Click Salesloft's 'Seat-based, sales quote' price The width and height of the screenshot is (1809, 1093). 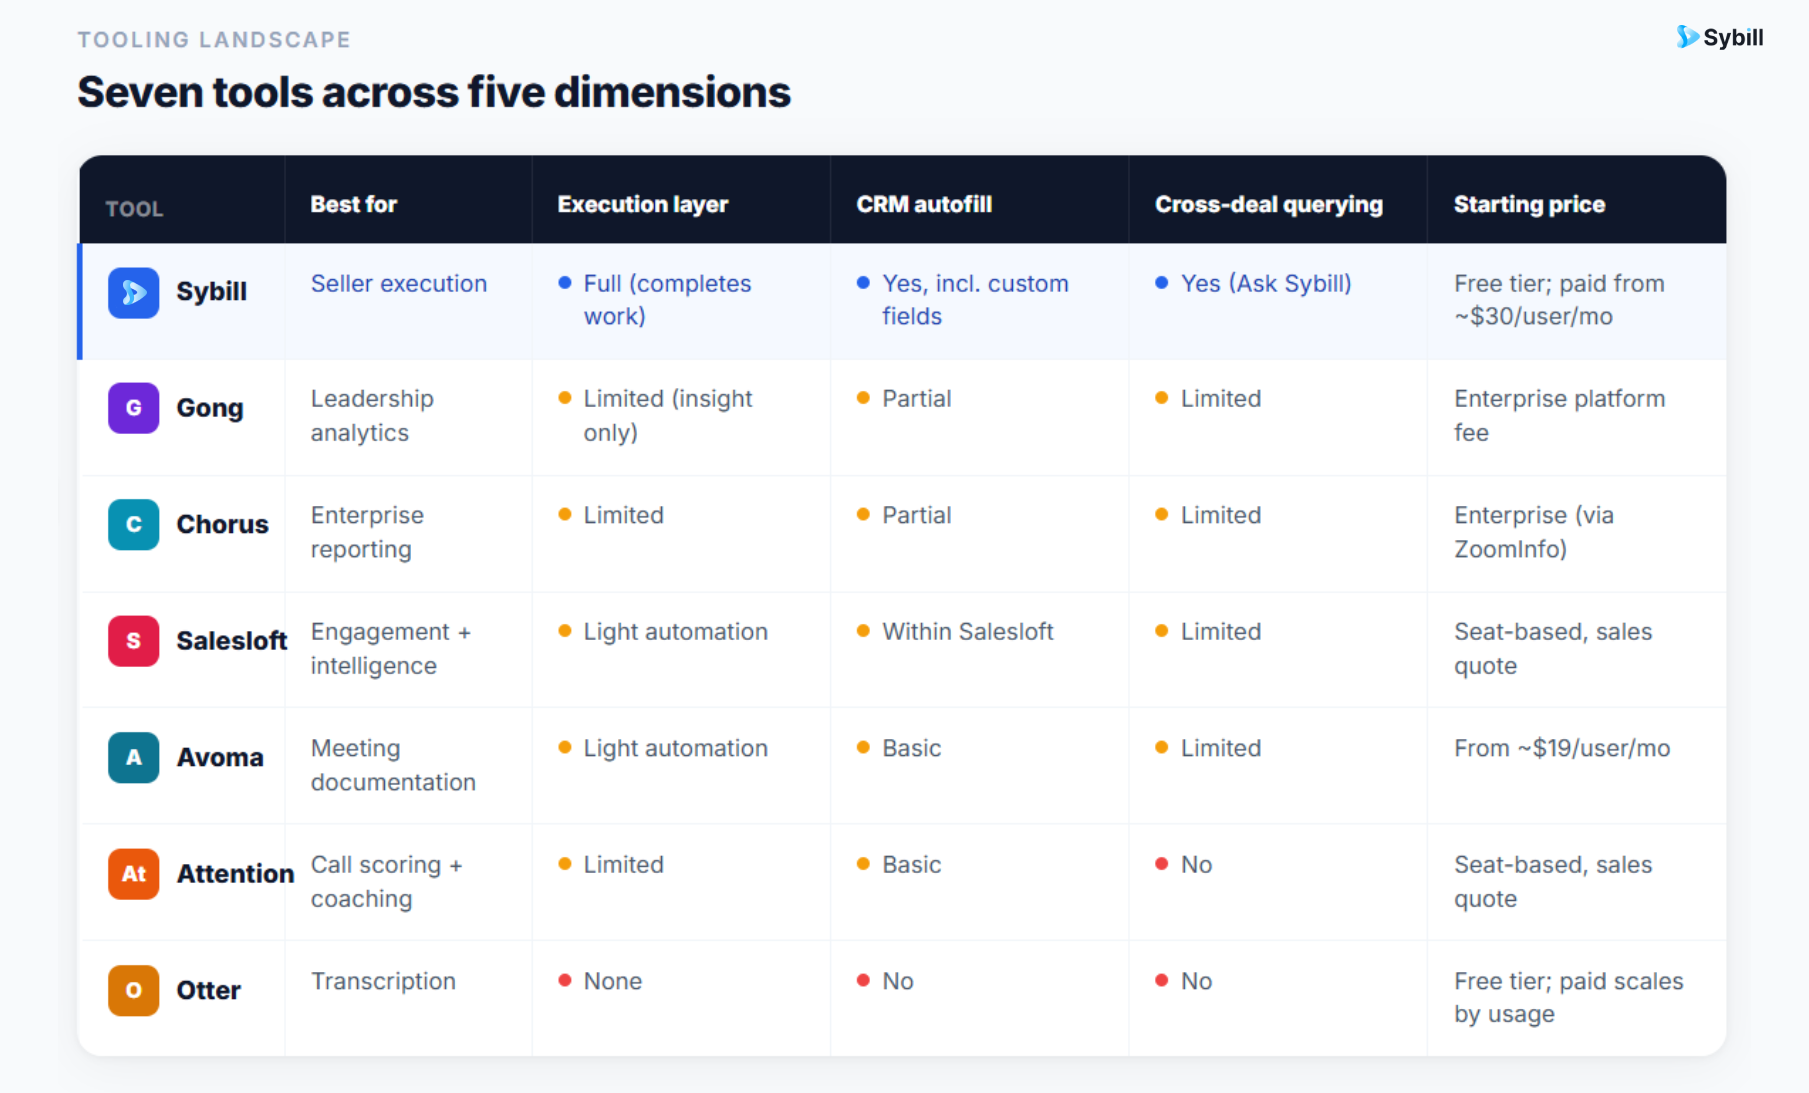(1553, 649)
